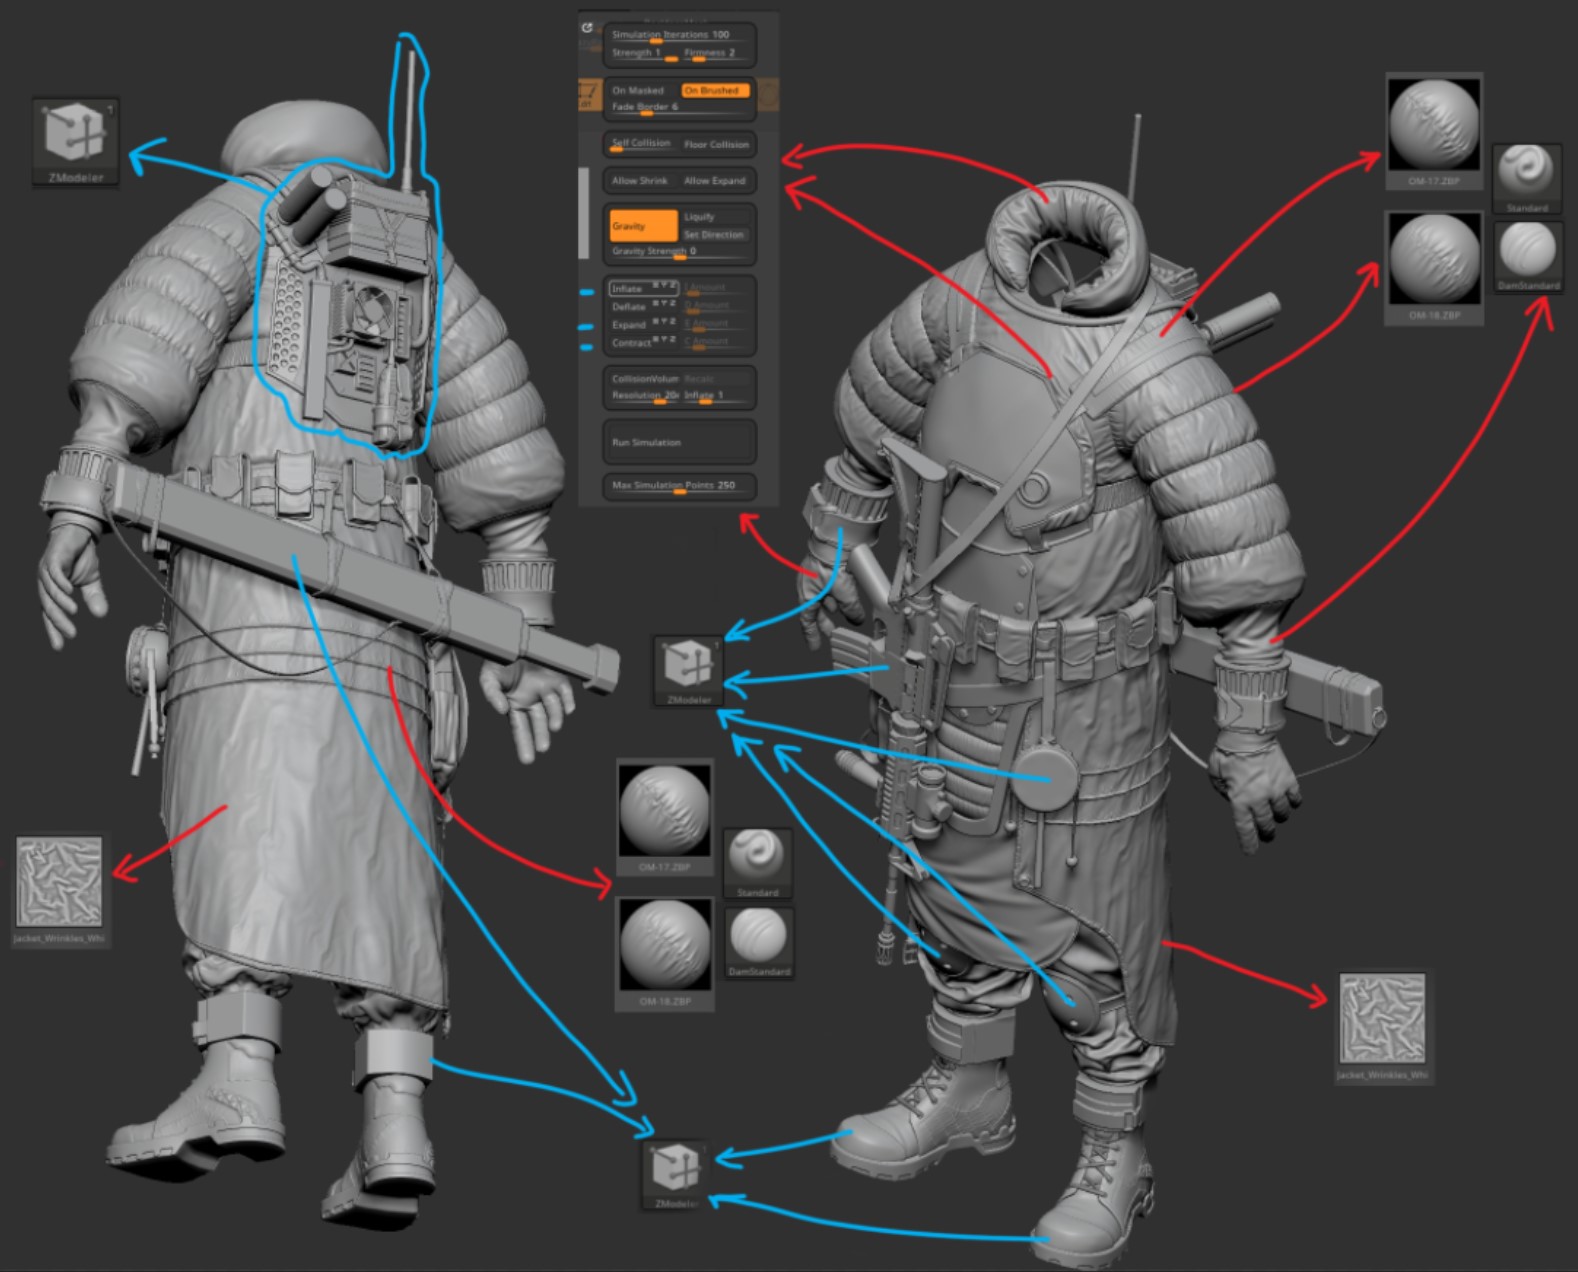
Task: Select the OM-17.ZBP brush in the upper-right brush set
Action: pyautogui.click(x=1434, y=131)
